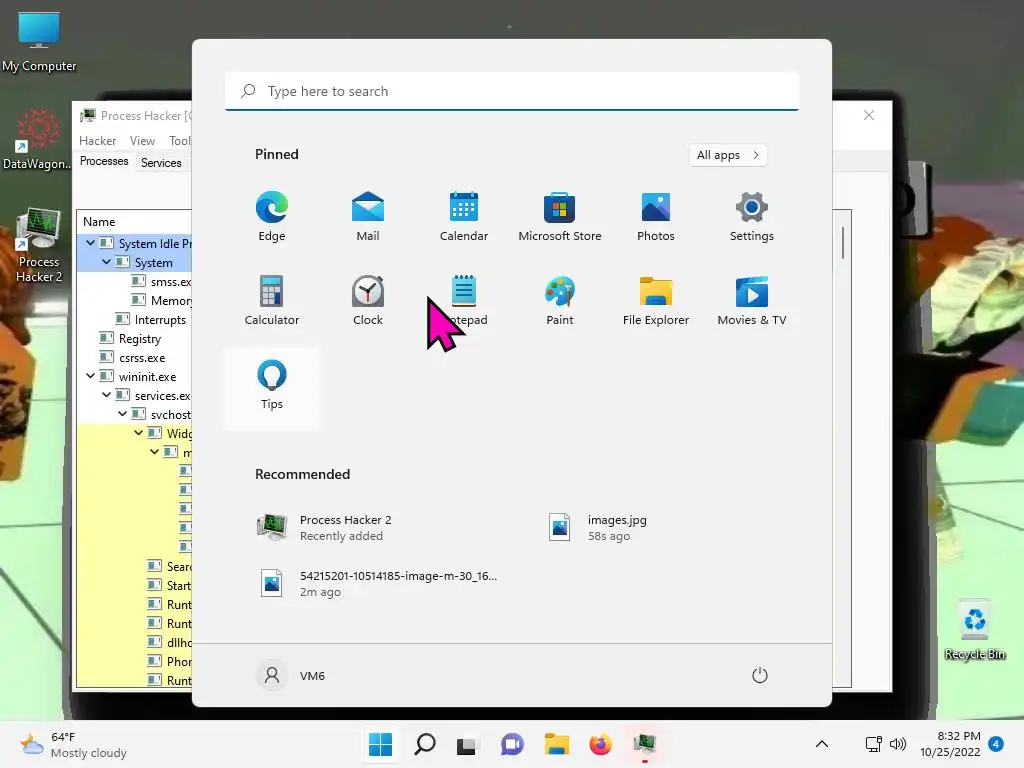Image resolution: width=1024 pixels, height=768 pixels.
Task: Show hidden tray icons chevron
Action: [822, 744]
